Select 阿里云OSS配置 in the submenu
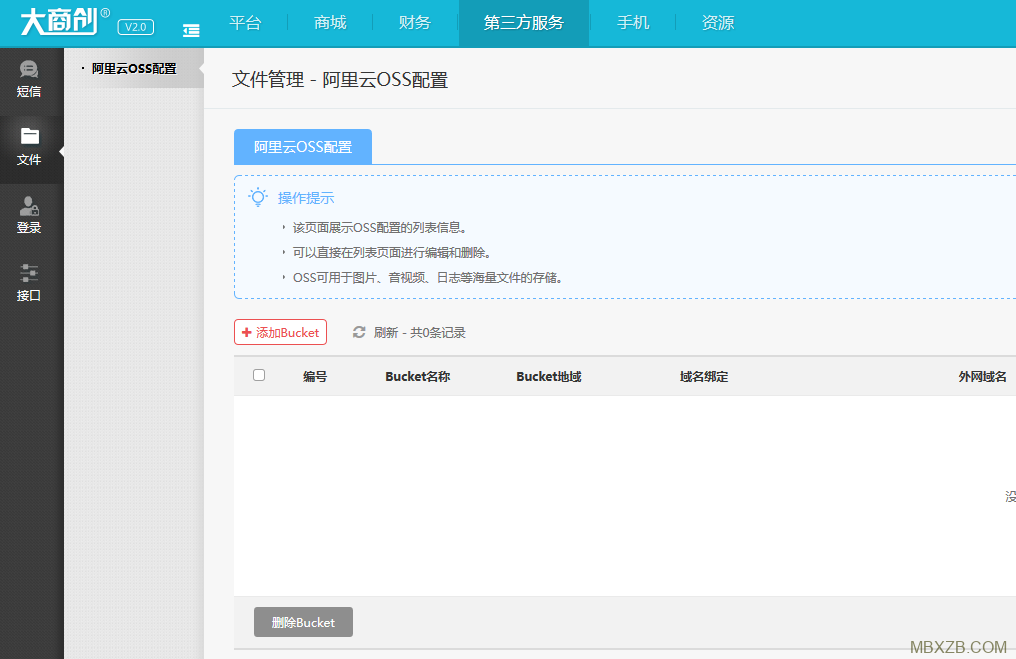Viewport: 1016px width, 659px height. (x=134, y=69)
